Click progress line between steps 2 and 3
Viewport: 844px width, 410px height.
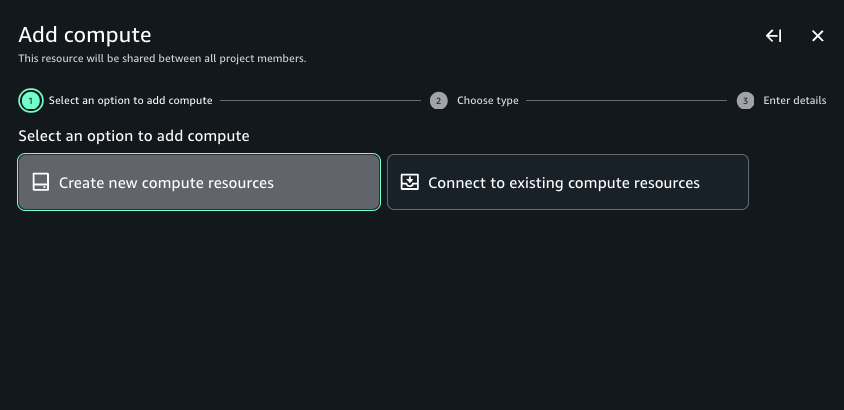pos(626,101)
